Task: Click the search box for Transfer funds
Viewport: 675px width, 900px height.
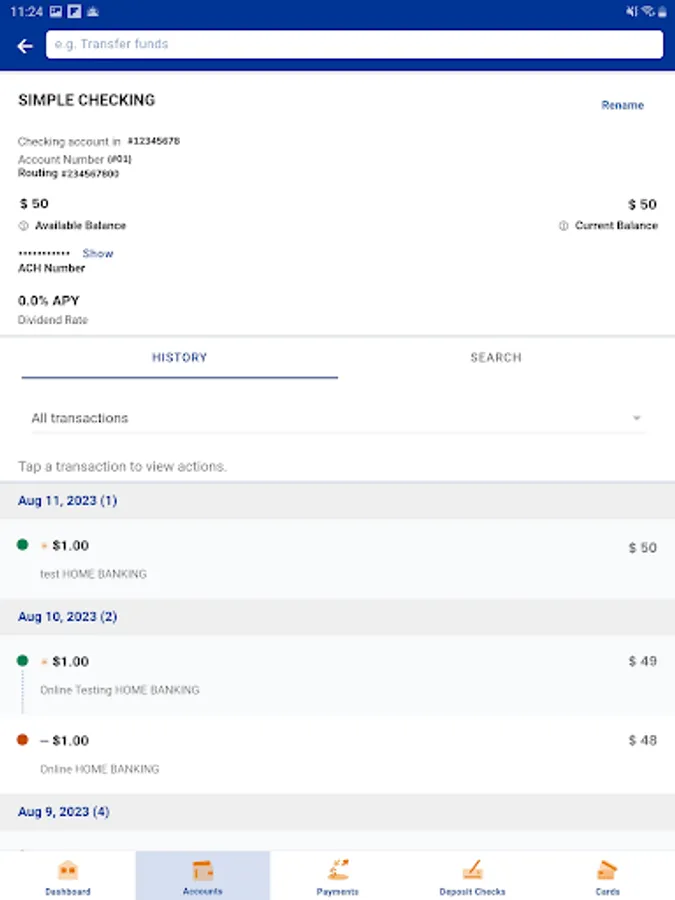Action: pos(354,44)
